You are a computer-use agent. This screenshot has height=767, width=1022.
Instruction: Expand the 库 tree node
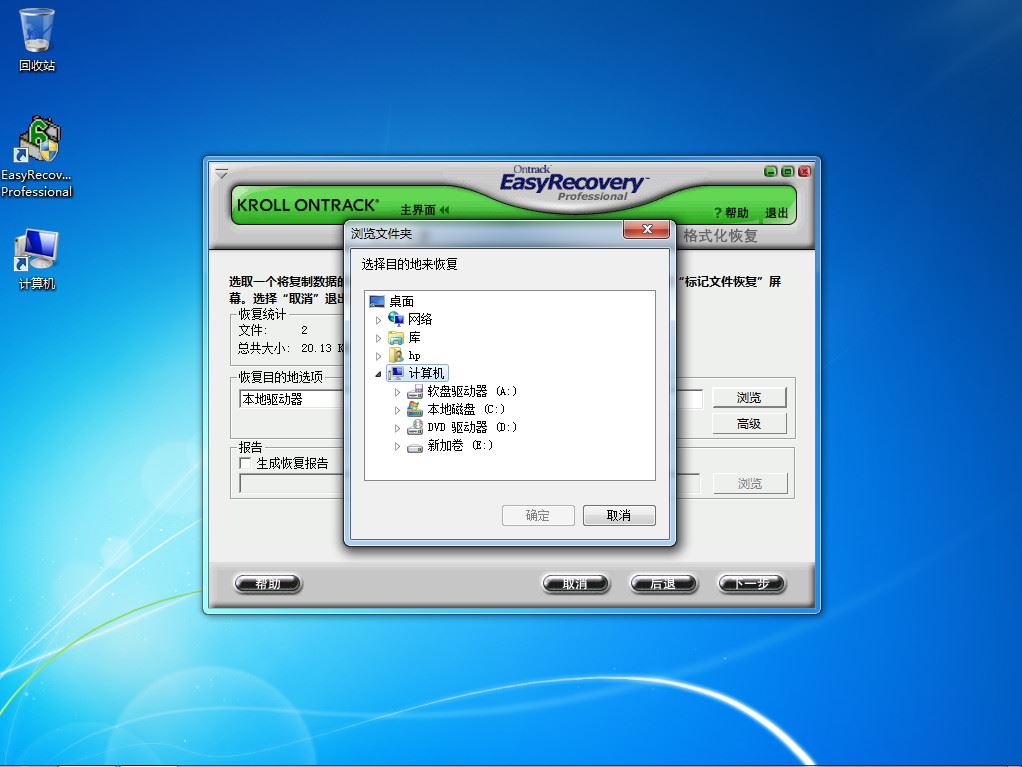[x=378, y=338]
